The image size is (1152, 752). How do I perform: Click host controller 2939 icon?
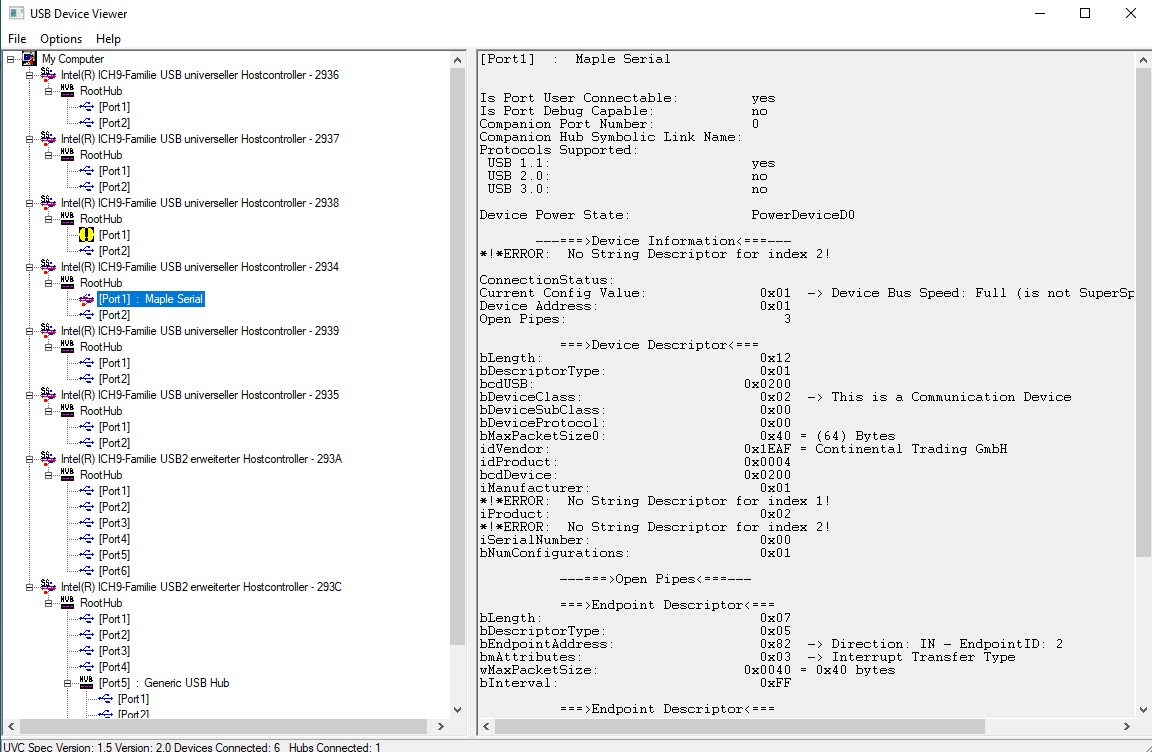tap(48, 330)
